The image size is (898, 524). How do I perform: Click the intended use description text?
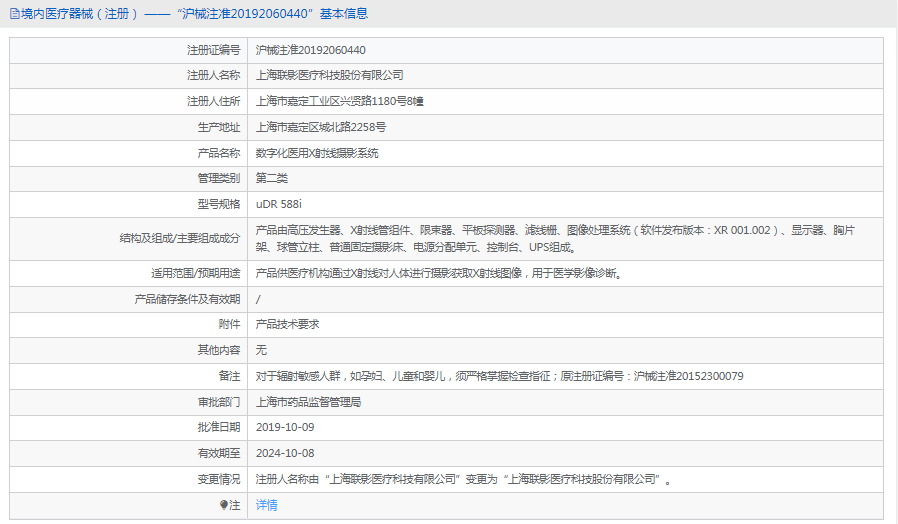(x=439, y=273)
